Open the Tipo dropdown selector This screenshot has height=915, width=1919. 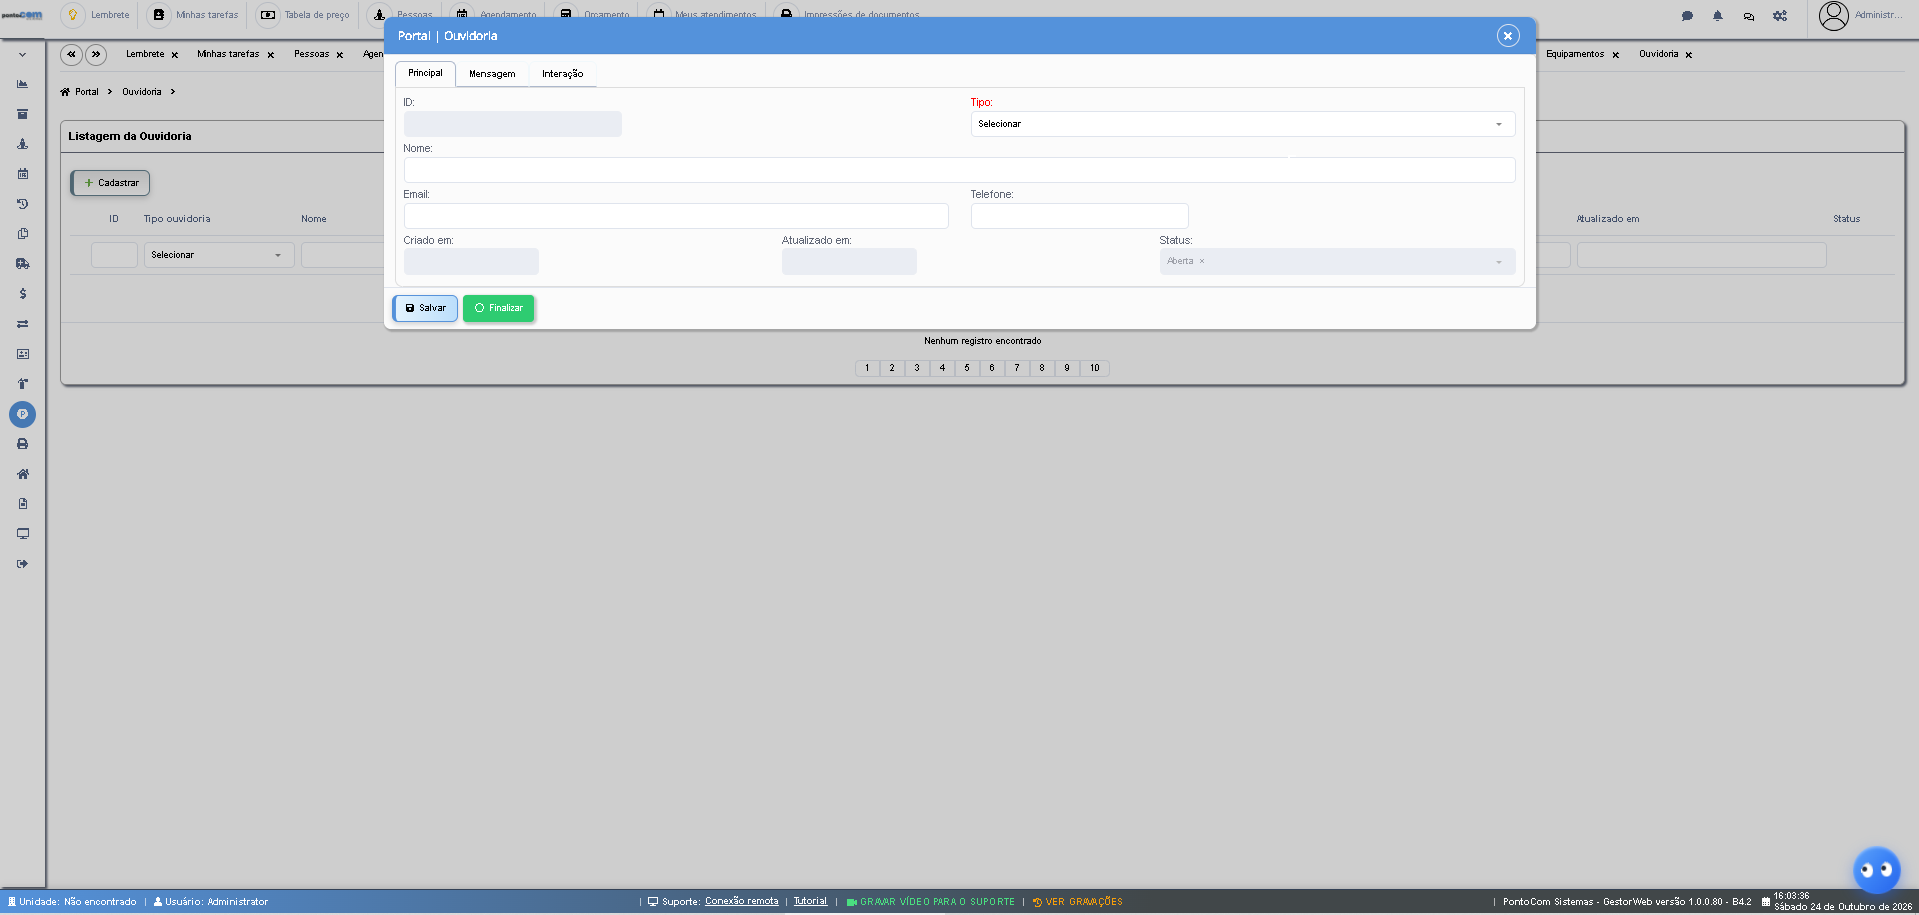[1243, 124]
